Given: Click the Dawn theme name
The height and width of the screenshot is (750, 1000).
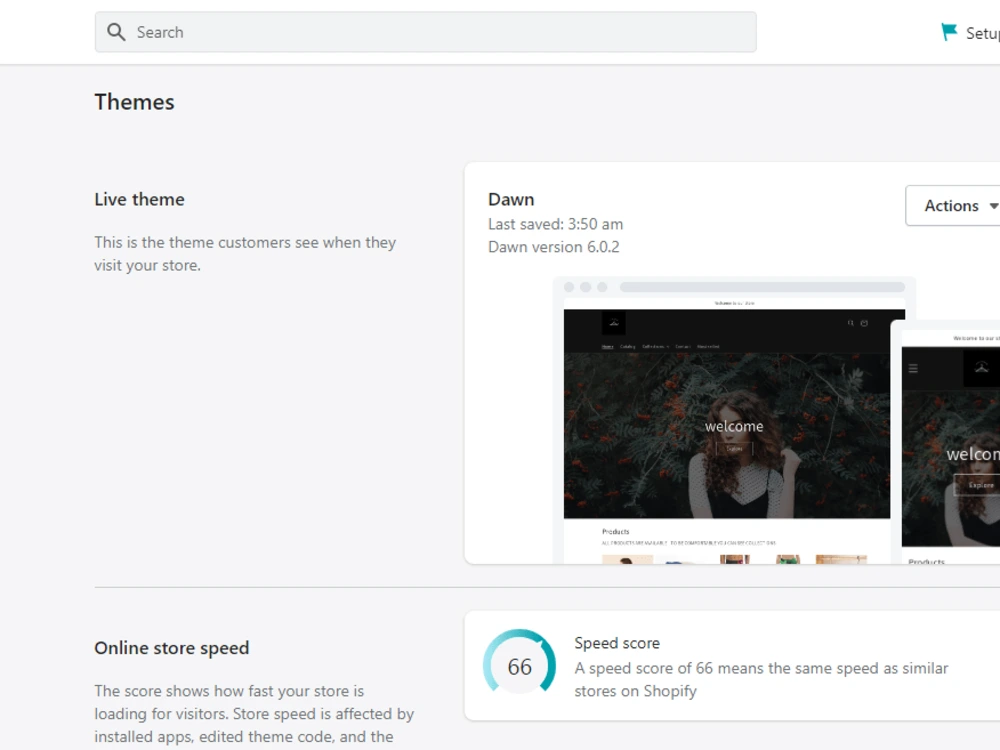Looking at the screenshot, I should point(511,200).
